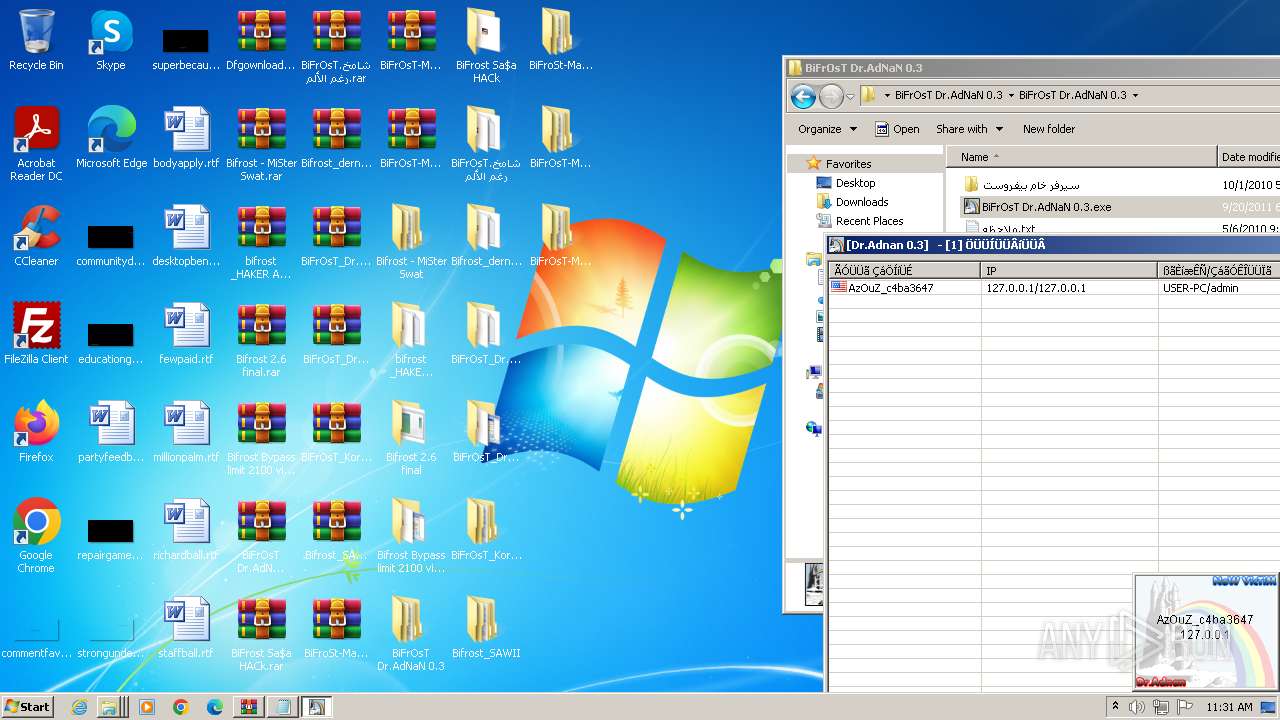Image resolution: width=1280 pixels, height=720 pixels.
Task: Click the USER-PC/admin cell
Action: coord(1200,288)
